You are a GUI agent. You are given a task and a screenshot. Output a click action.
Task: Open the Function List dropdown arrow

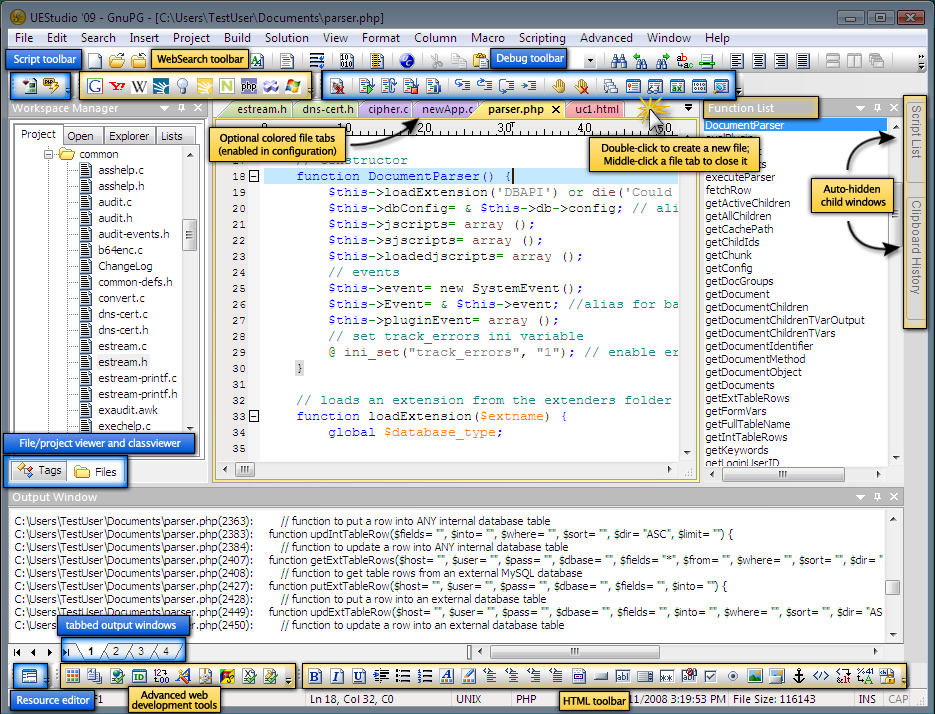860,109
